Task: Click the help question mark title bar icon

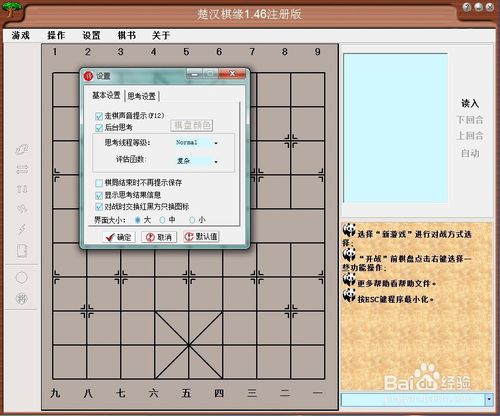Action: pos(467,7)
